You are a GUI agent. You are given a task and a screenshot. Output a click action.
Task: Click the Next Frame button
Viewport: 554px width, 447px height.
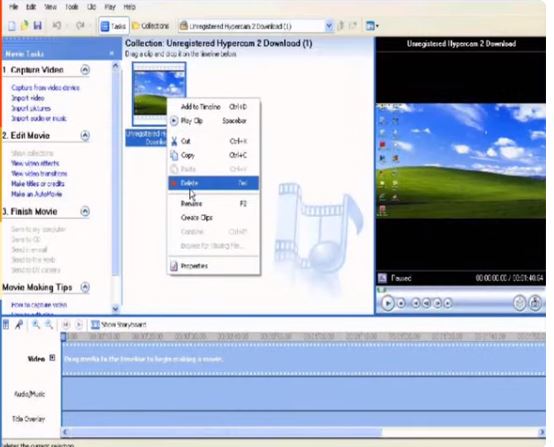(437, 303)
